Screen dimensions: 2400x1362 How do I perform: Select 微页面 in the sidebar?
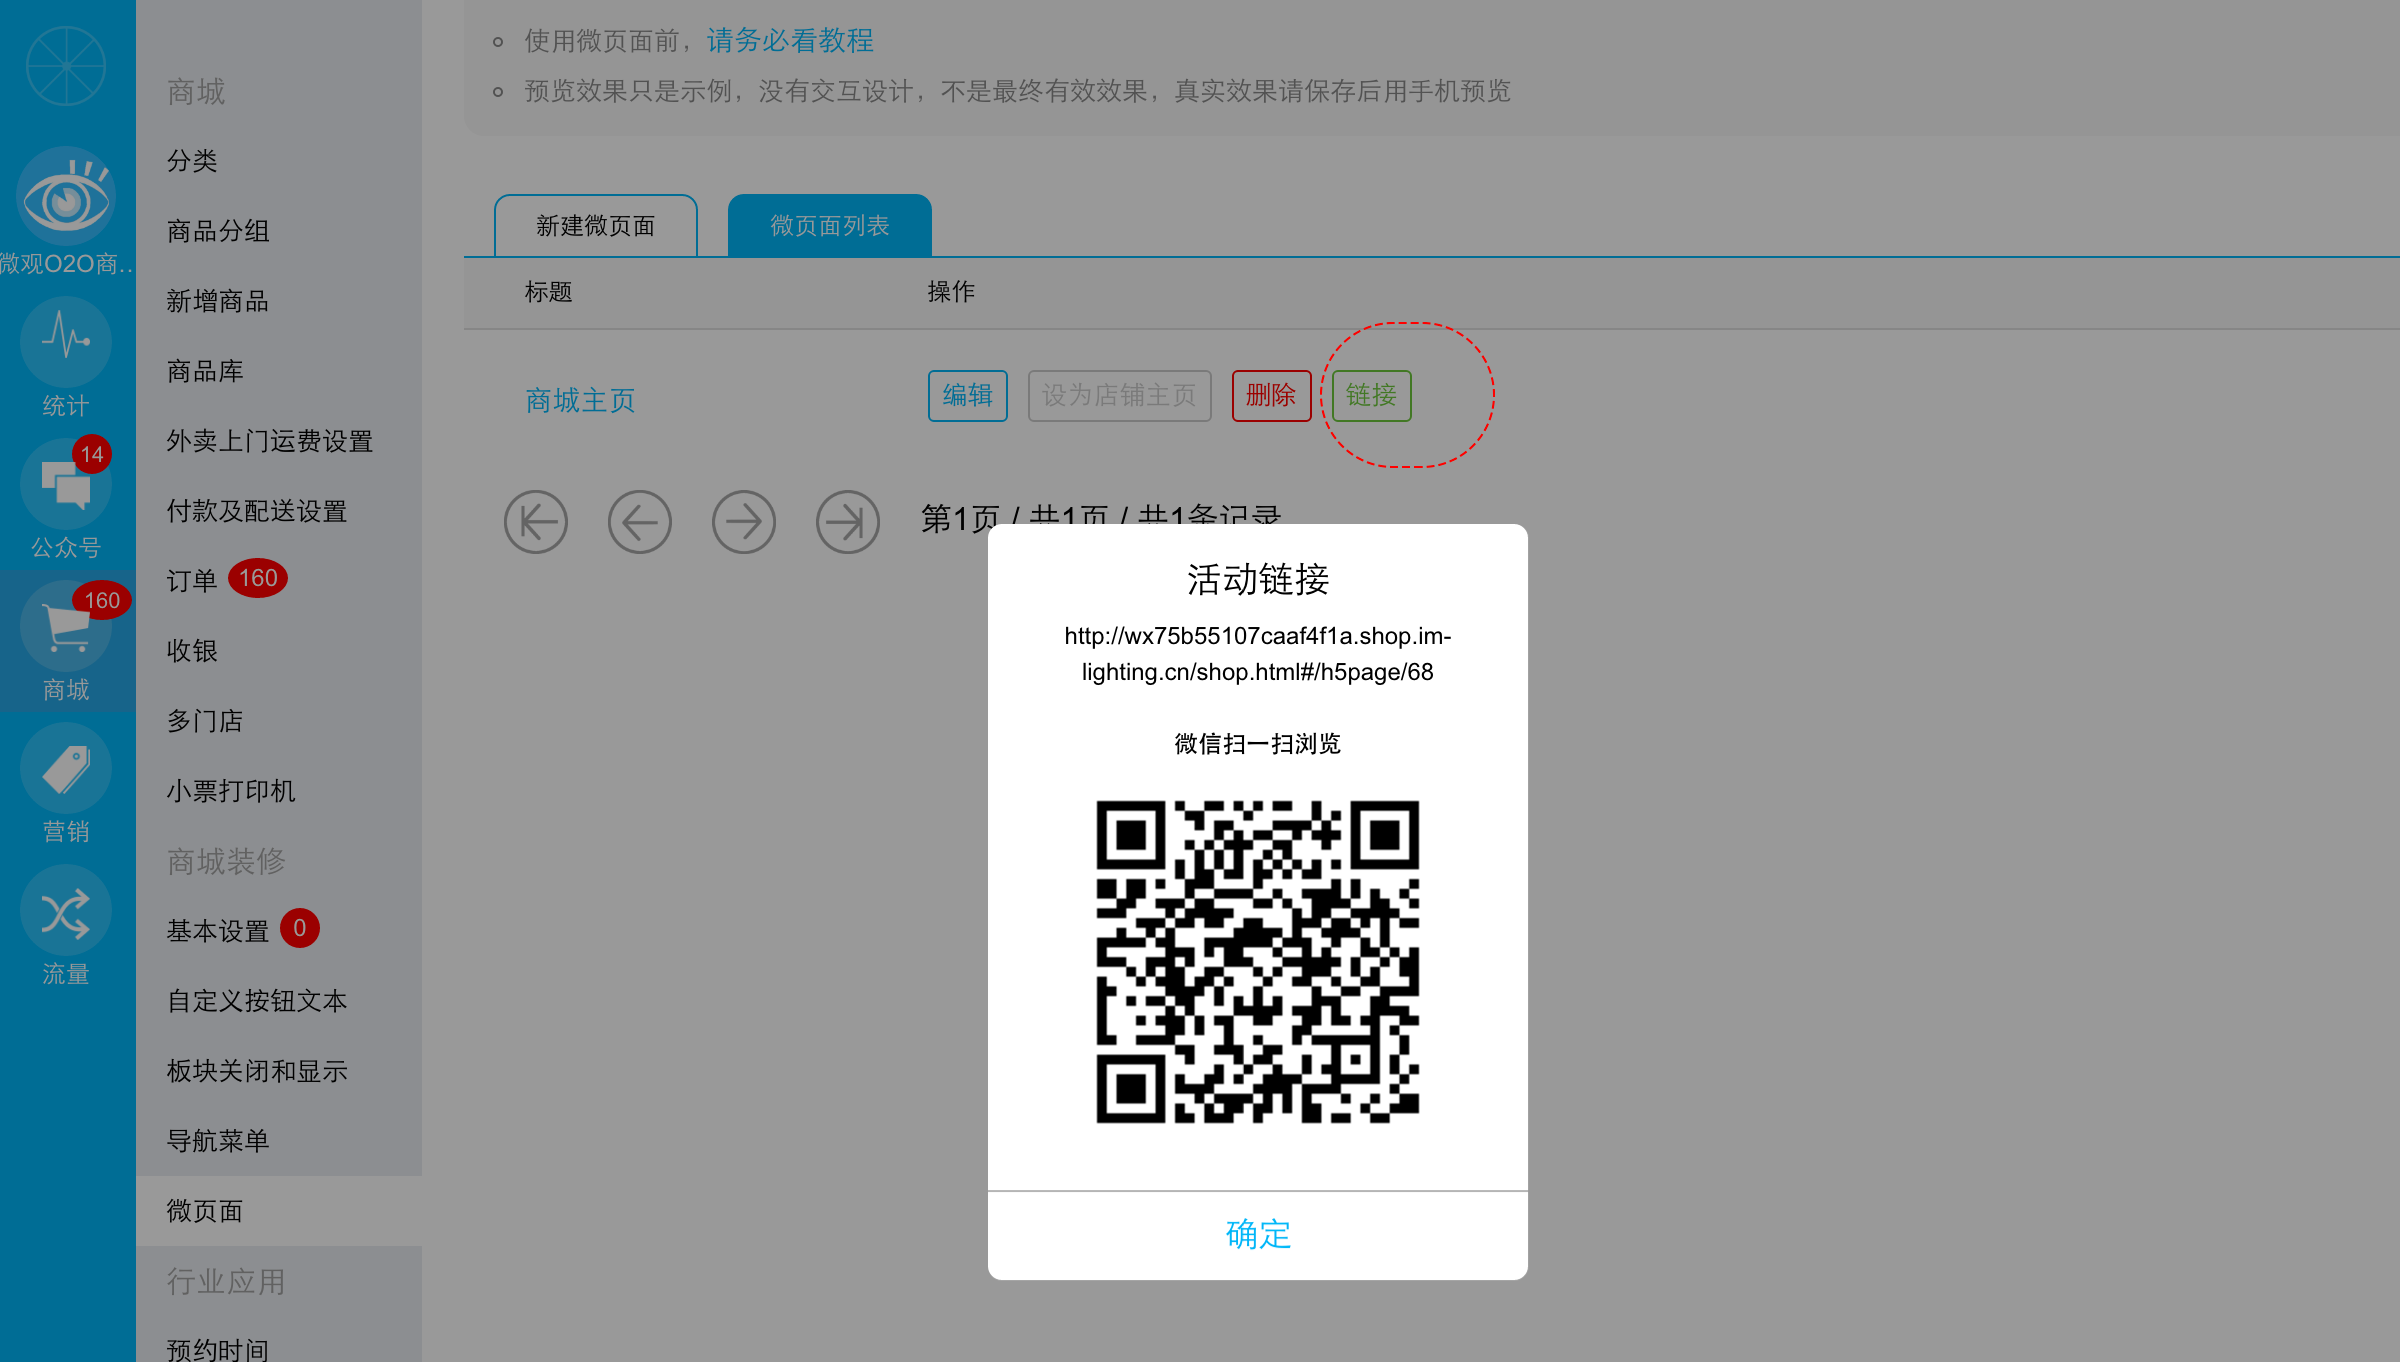279,1211
